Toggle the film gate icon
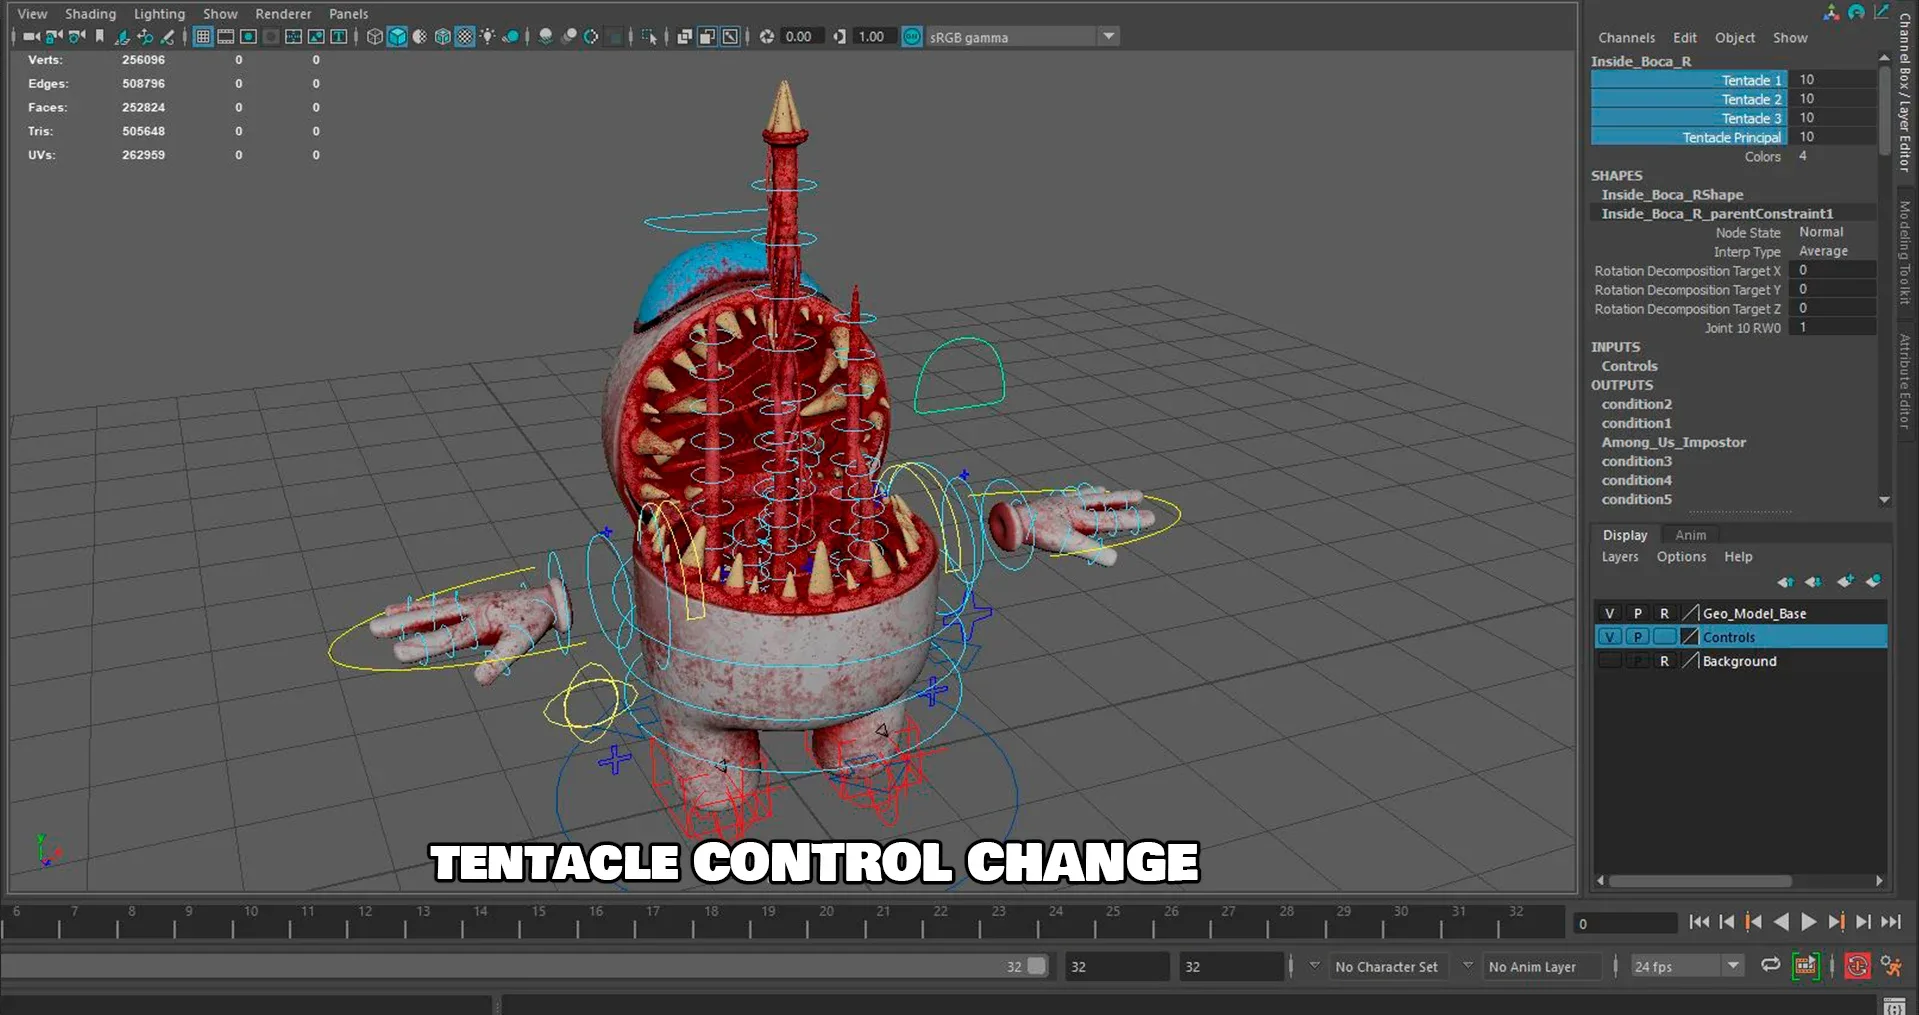 [x=226, y=37]
